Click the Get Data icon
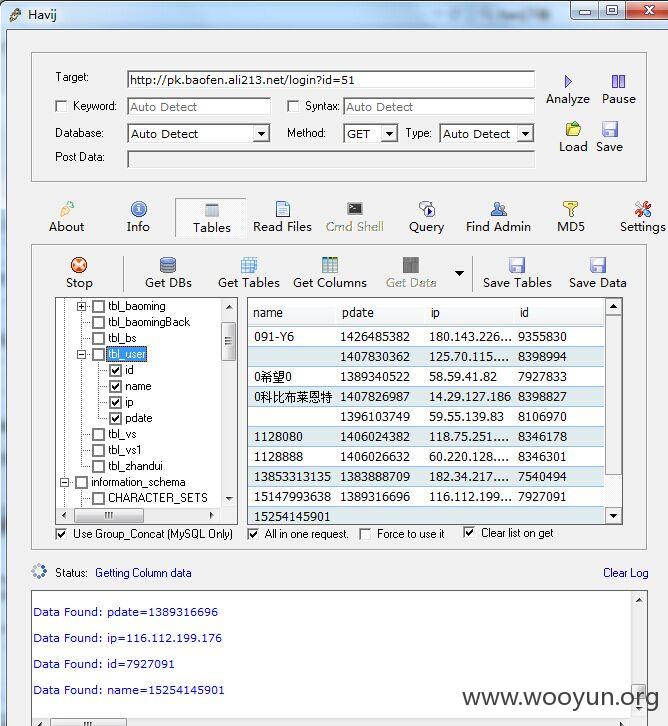Screen dimensions: 668x726 pos(411,265)
